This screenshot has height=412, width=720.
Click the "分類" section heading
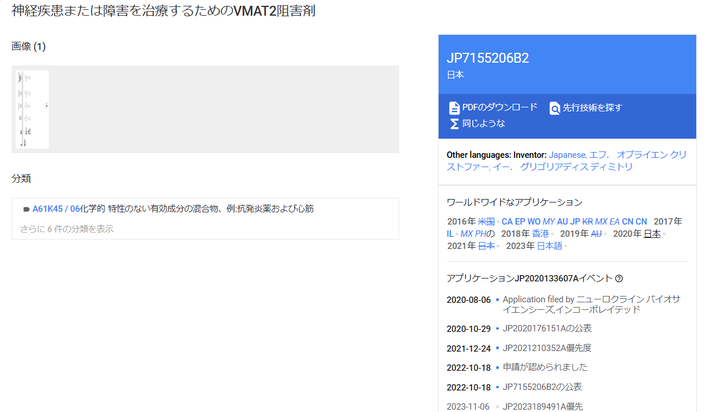click(x=21, y=179)
